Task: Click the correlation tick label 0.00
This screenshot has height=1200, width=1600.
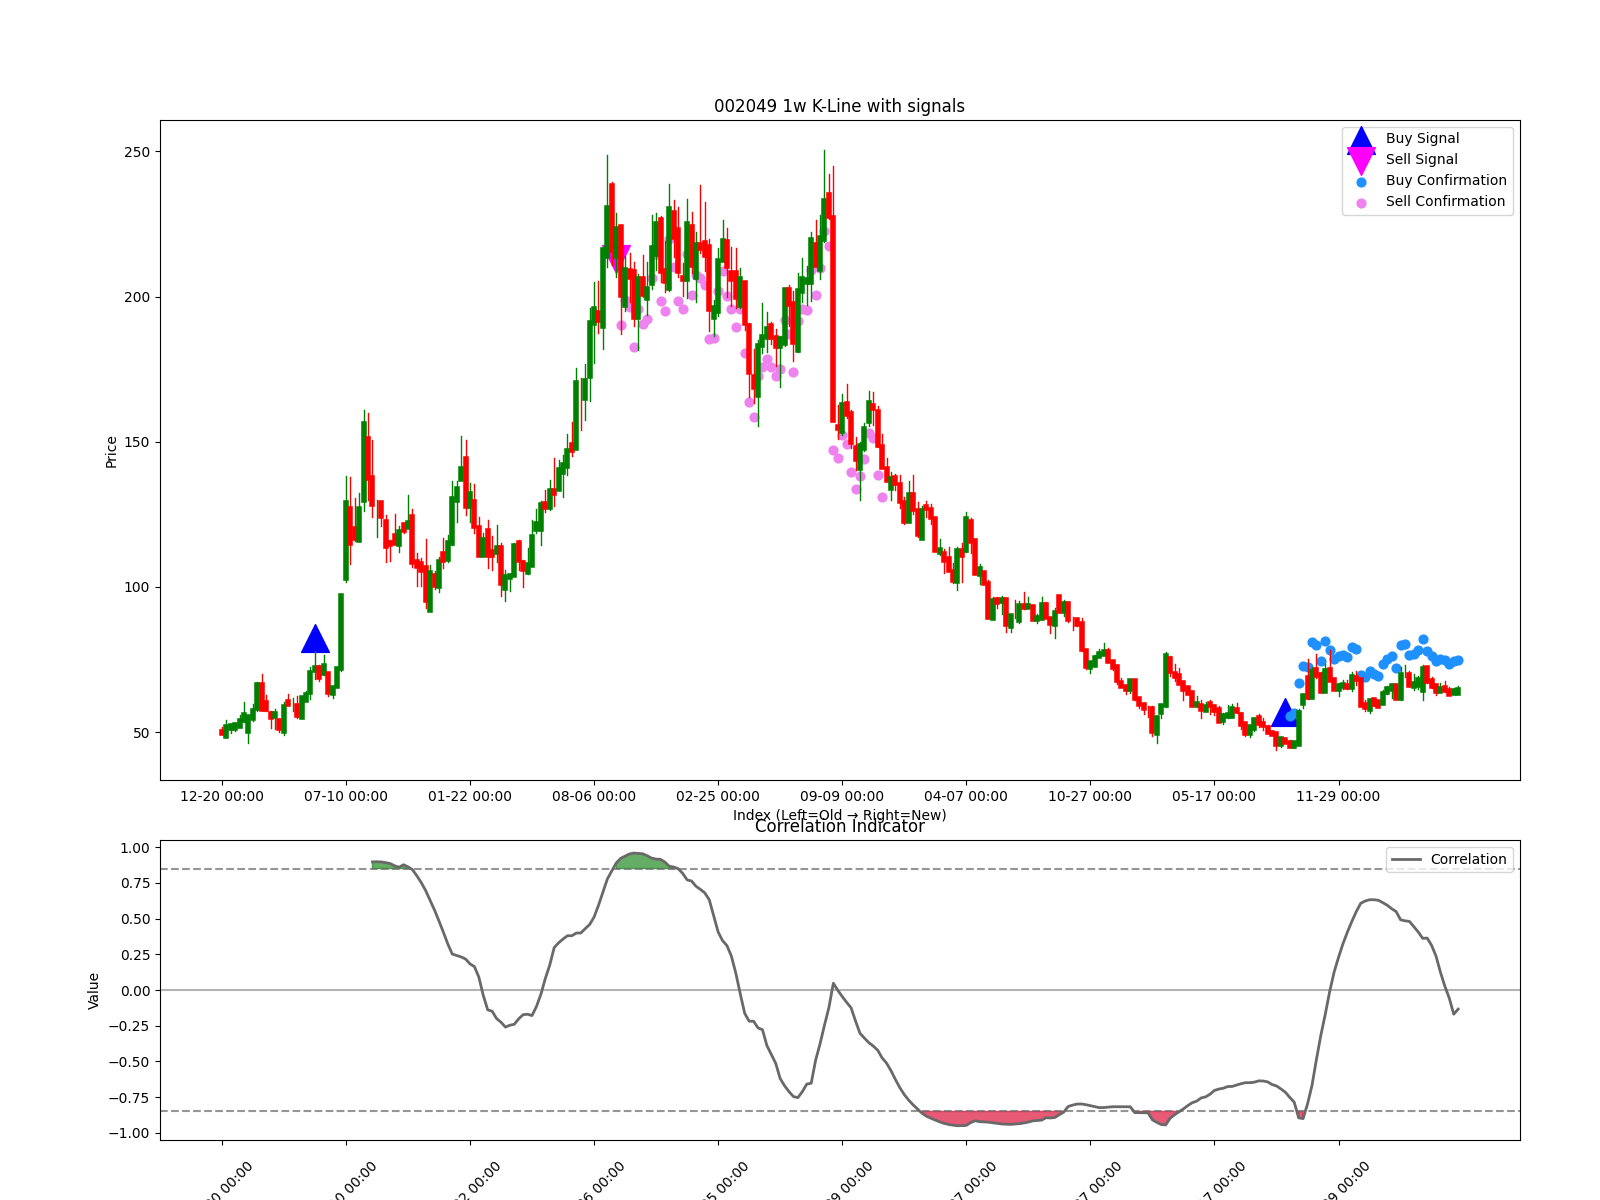Action: (x=134, y=991)
